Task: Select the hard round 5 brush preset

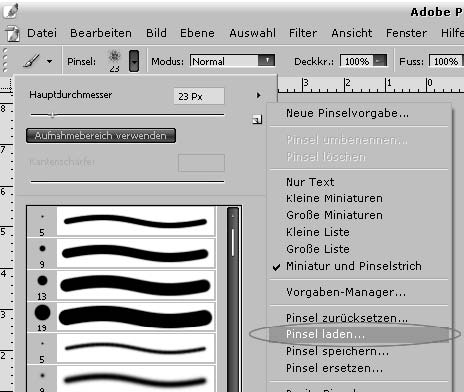Action: [121, 221]
